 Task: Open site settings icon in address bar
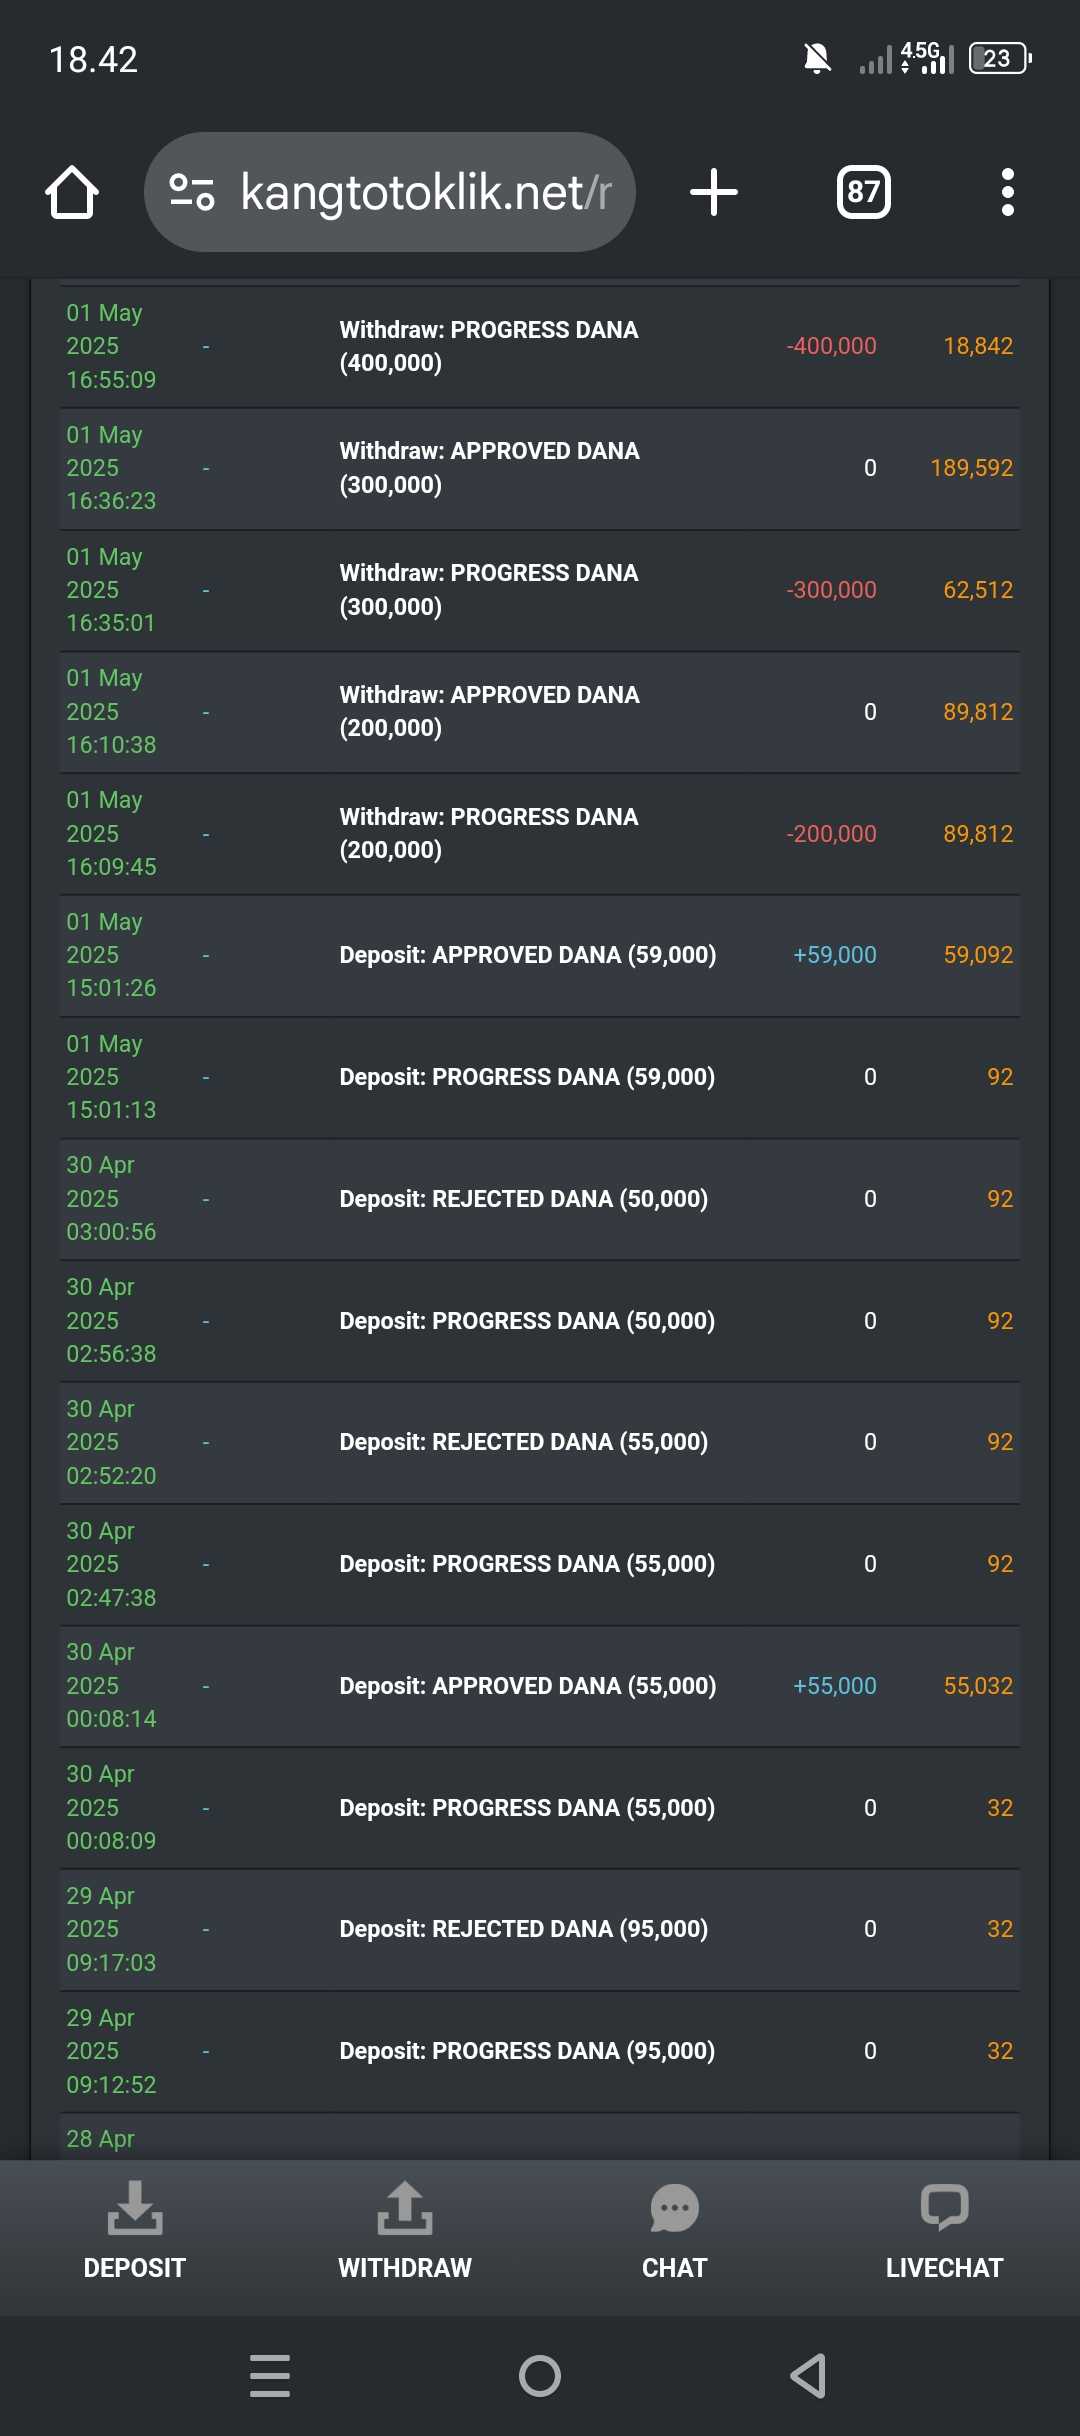pyautogui.click(x=192, y=192)
